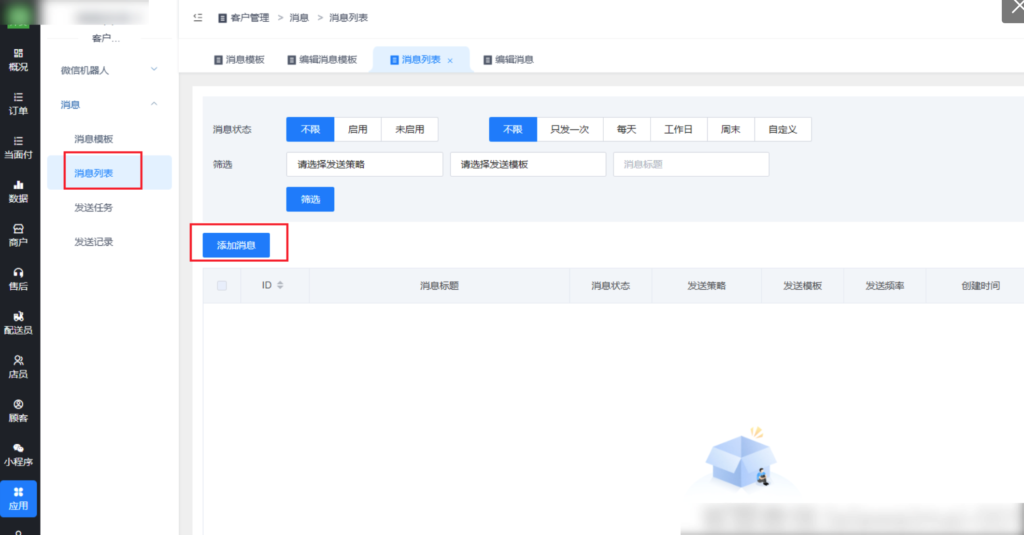Open 发送任务 in the side menu
Viewport: 1024px width, 535px height.
pyautogui.click(x=93, y=208)
